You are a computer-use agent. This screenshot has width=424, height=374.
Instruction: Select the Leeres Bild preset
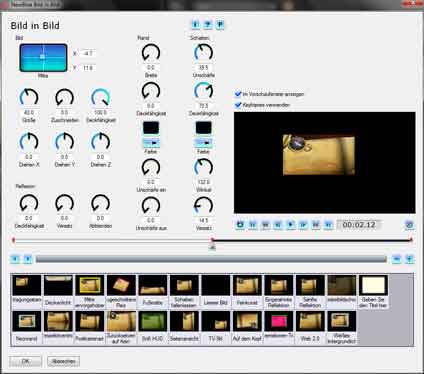click(x=216, y=285)
